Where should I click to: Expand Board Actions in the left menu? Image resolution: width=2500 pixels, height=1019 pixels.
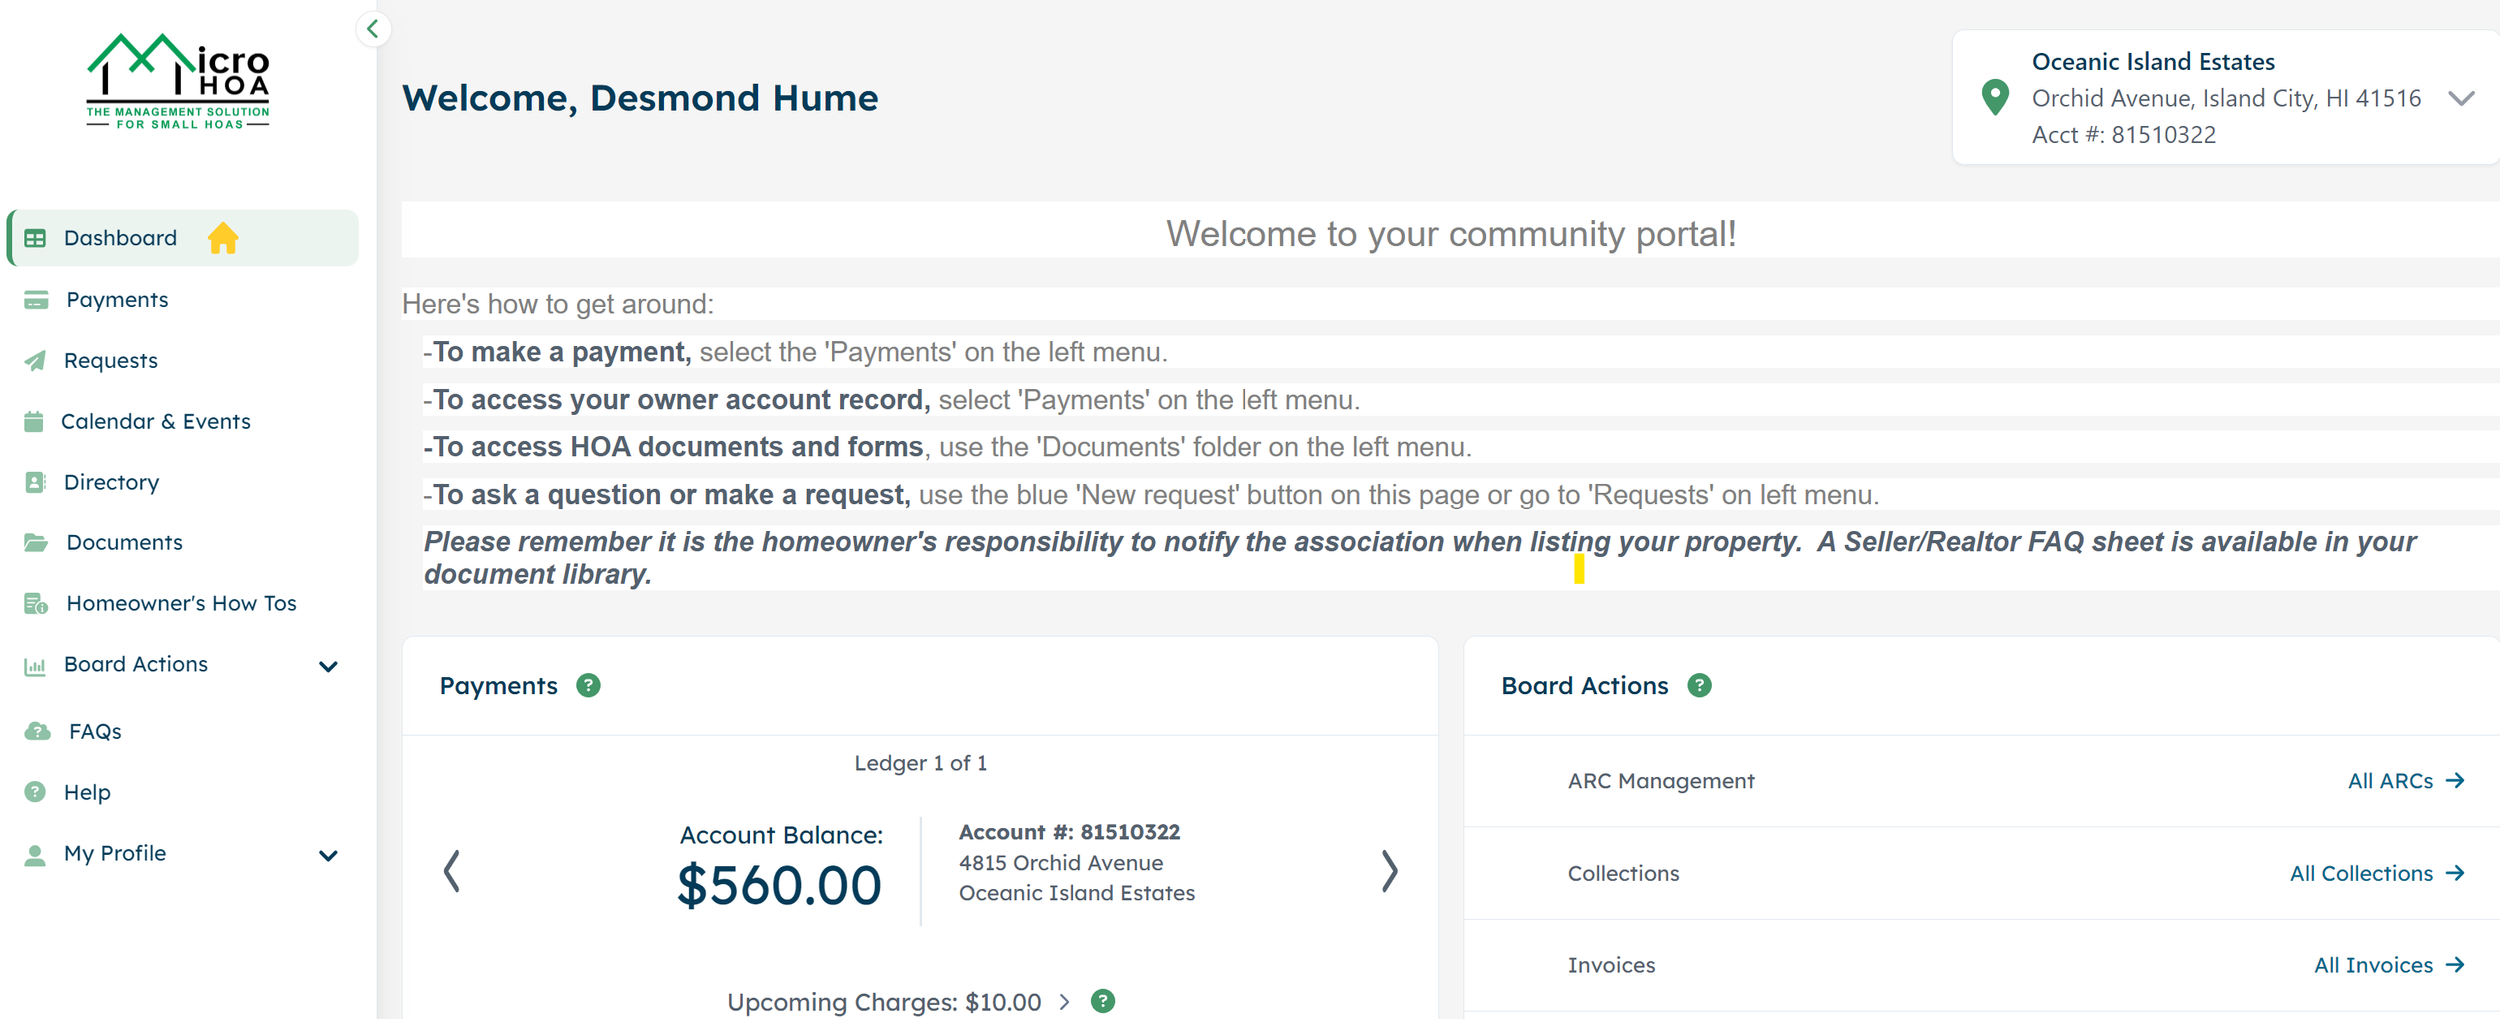(328, 665)
